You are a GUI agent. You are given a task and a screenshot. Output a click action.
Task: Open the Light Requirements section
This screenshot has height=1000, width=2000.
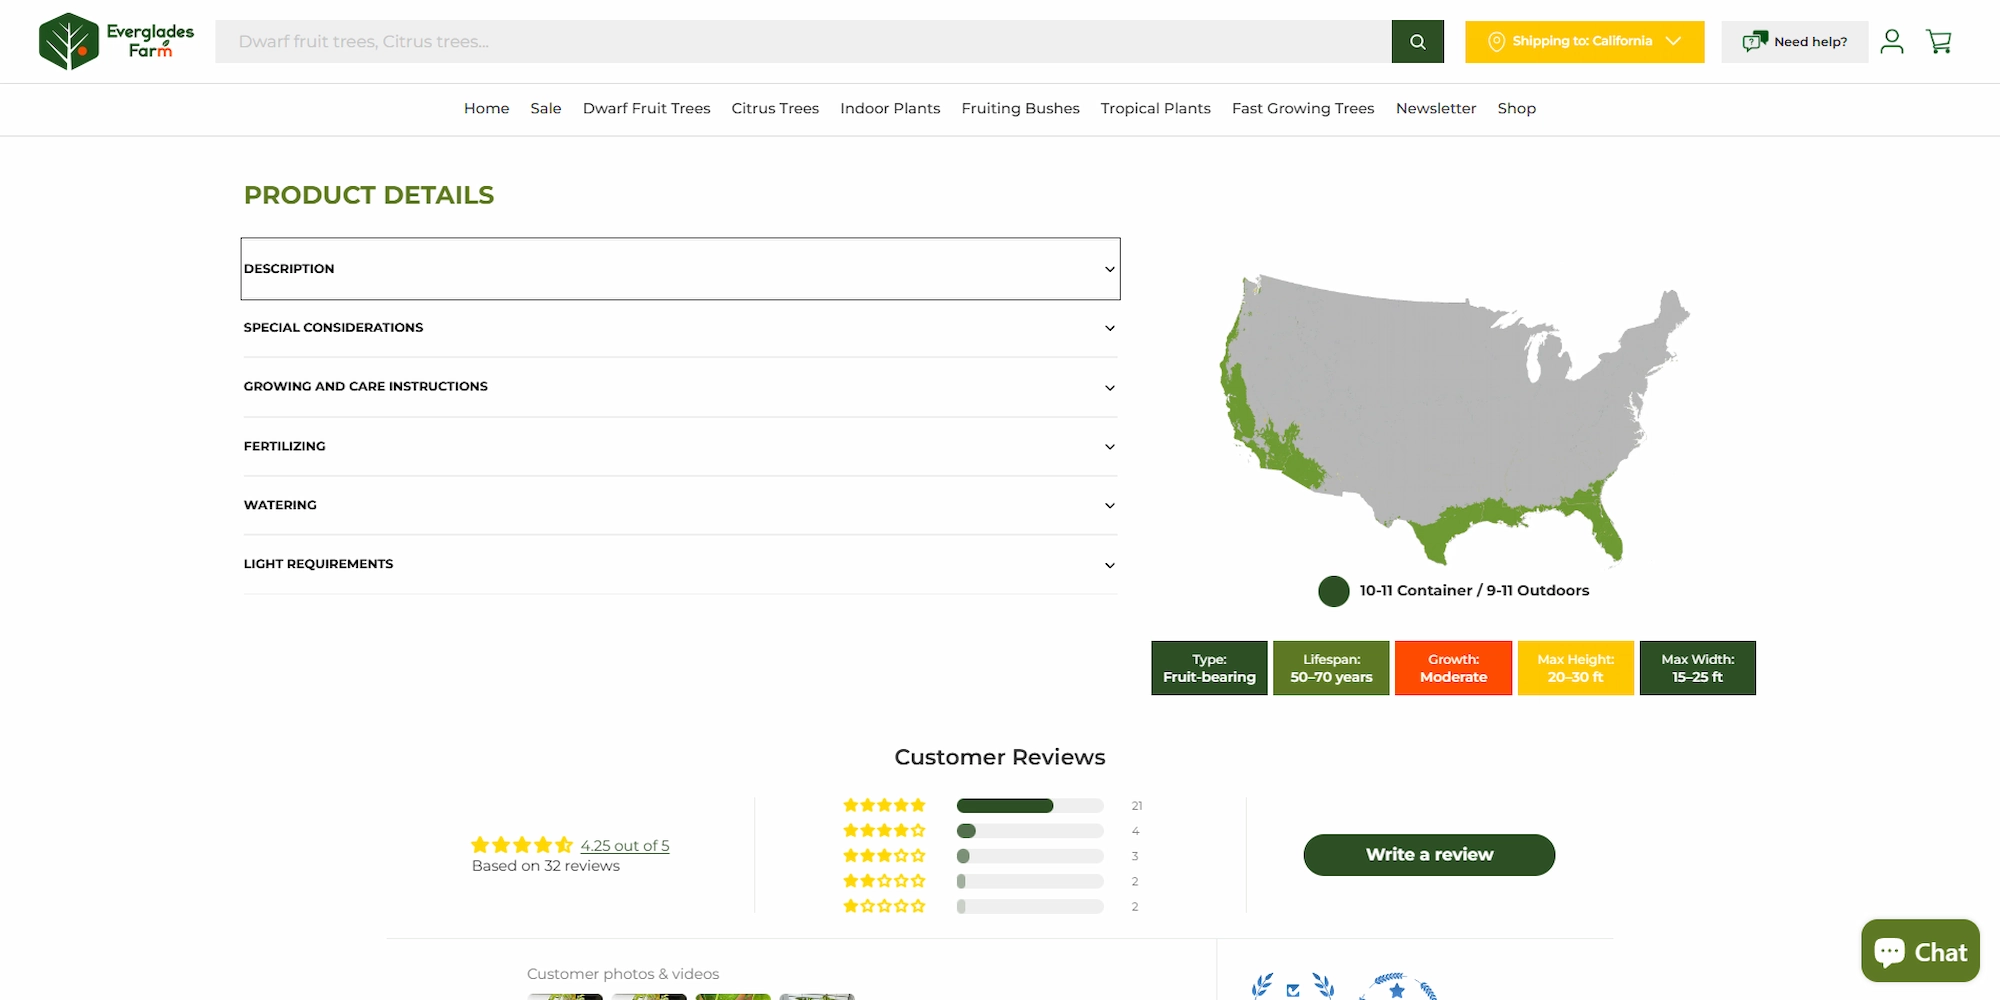coord(680,564)
